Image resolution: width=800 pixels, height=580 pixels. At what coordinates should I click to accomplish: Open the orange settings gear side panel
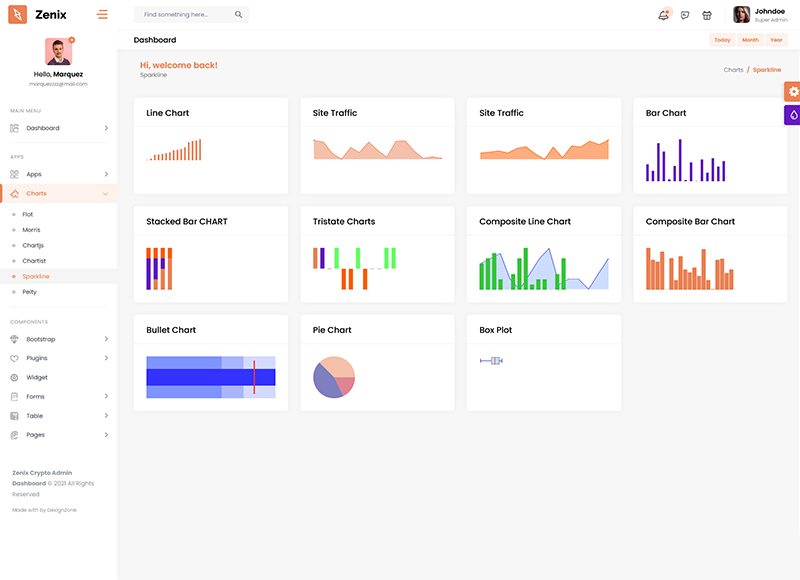(x=792, y=91)
